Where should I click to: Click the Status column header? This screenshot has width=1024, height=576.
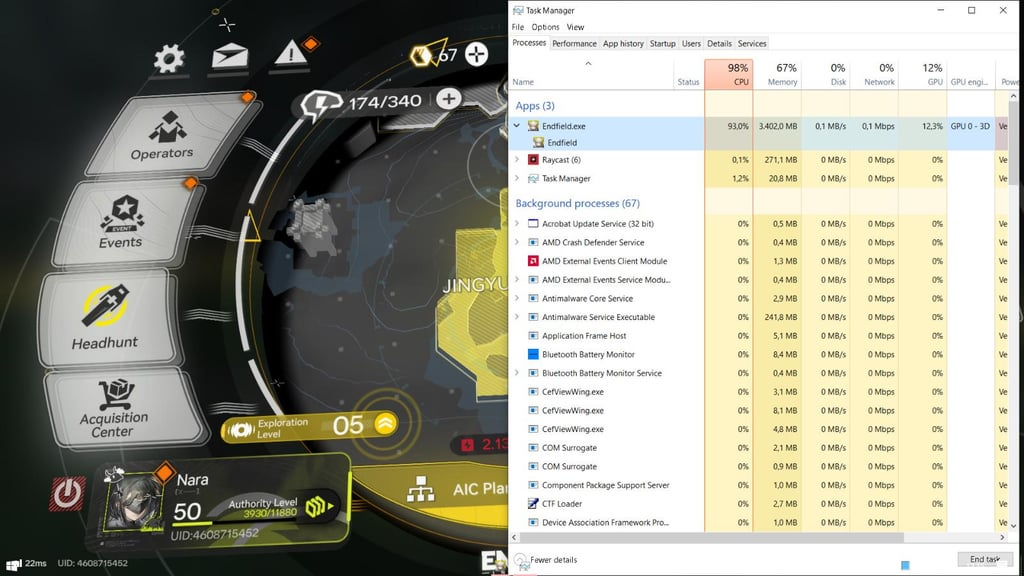[688, 74]
